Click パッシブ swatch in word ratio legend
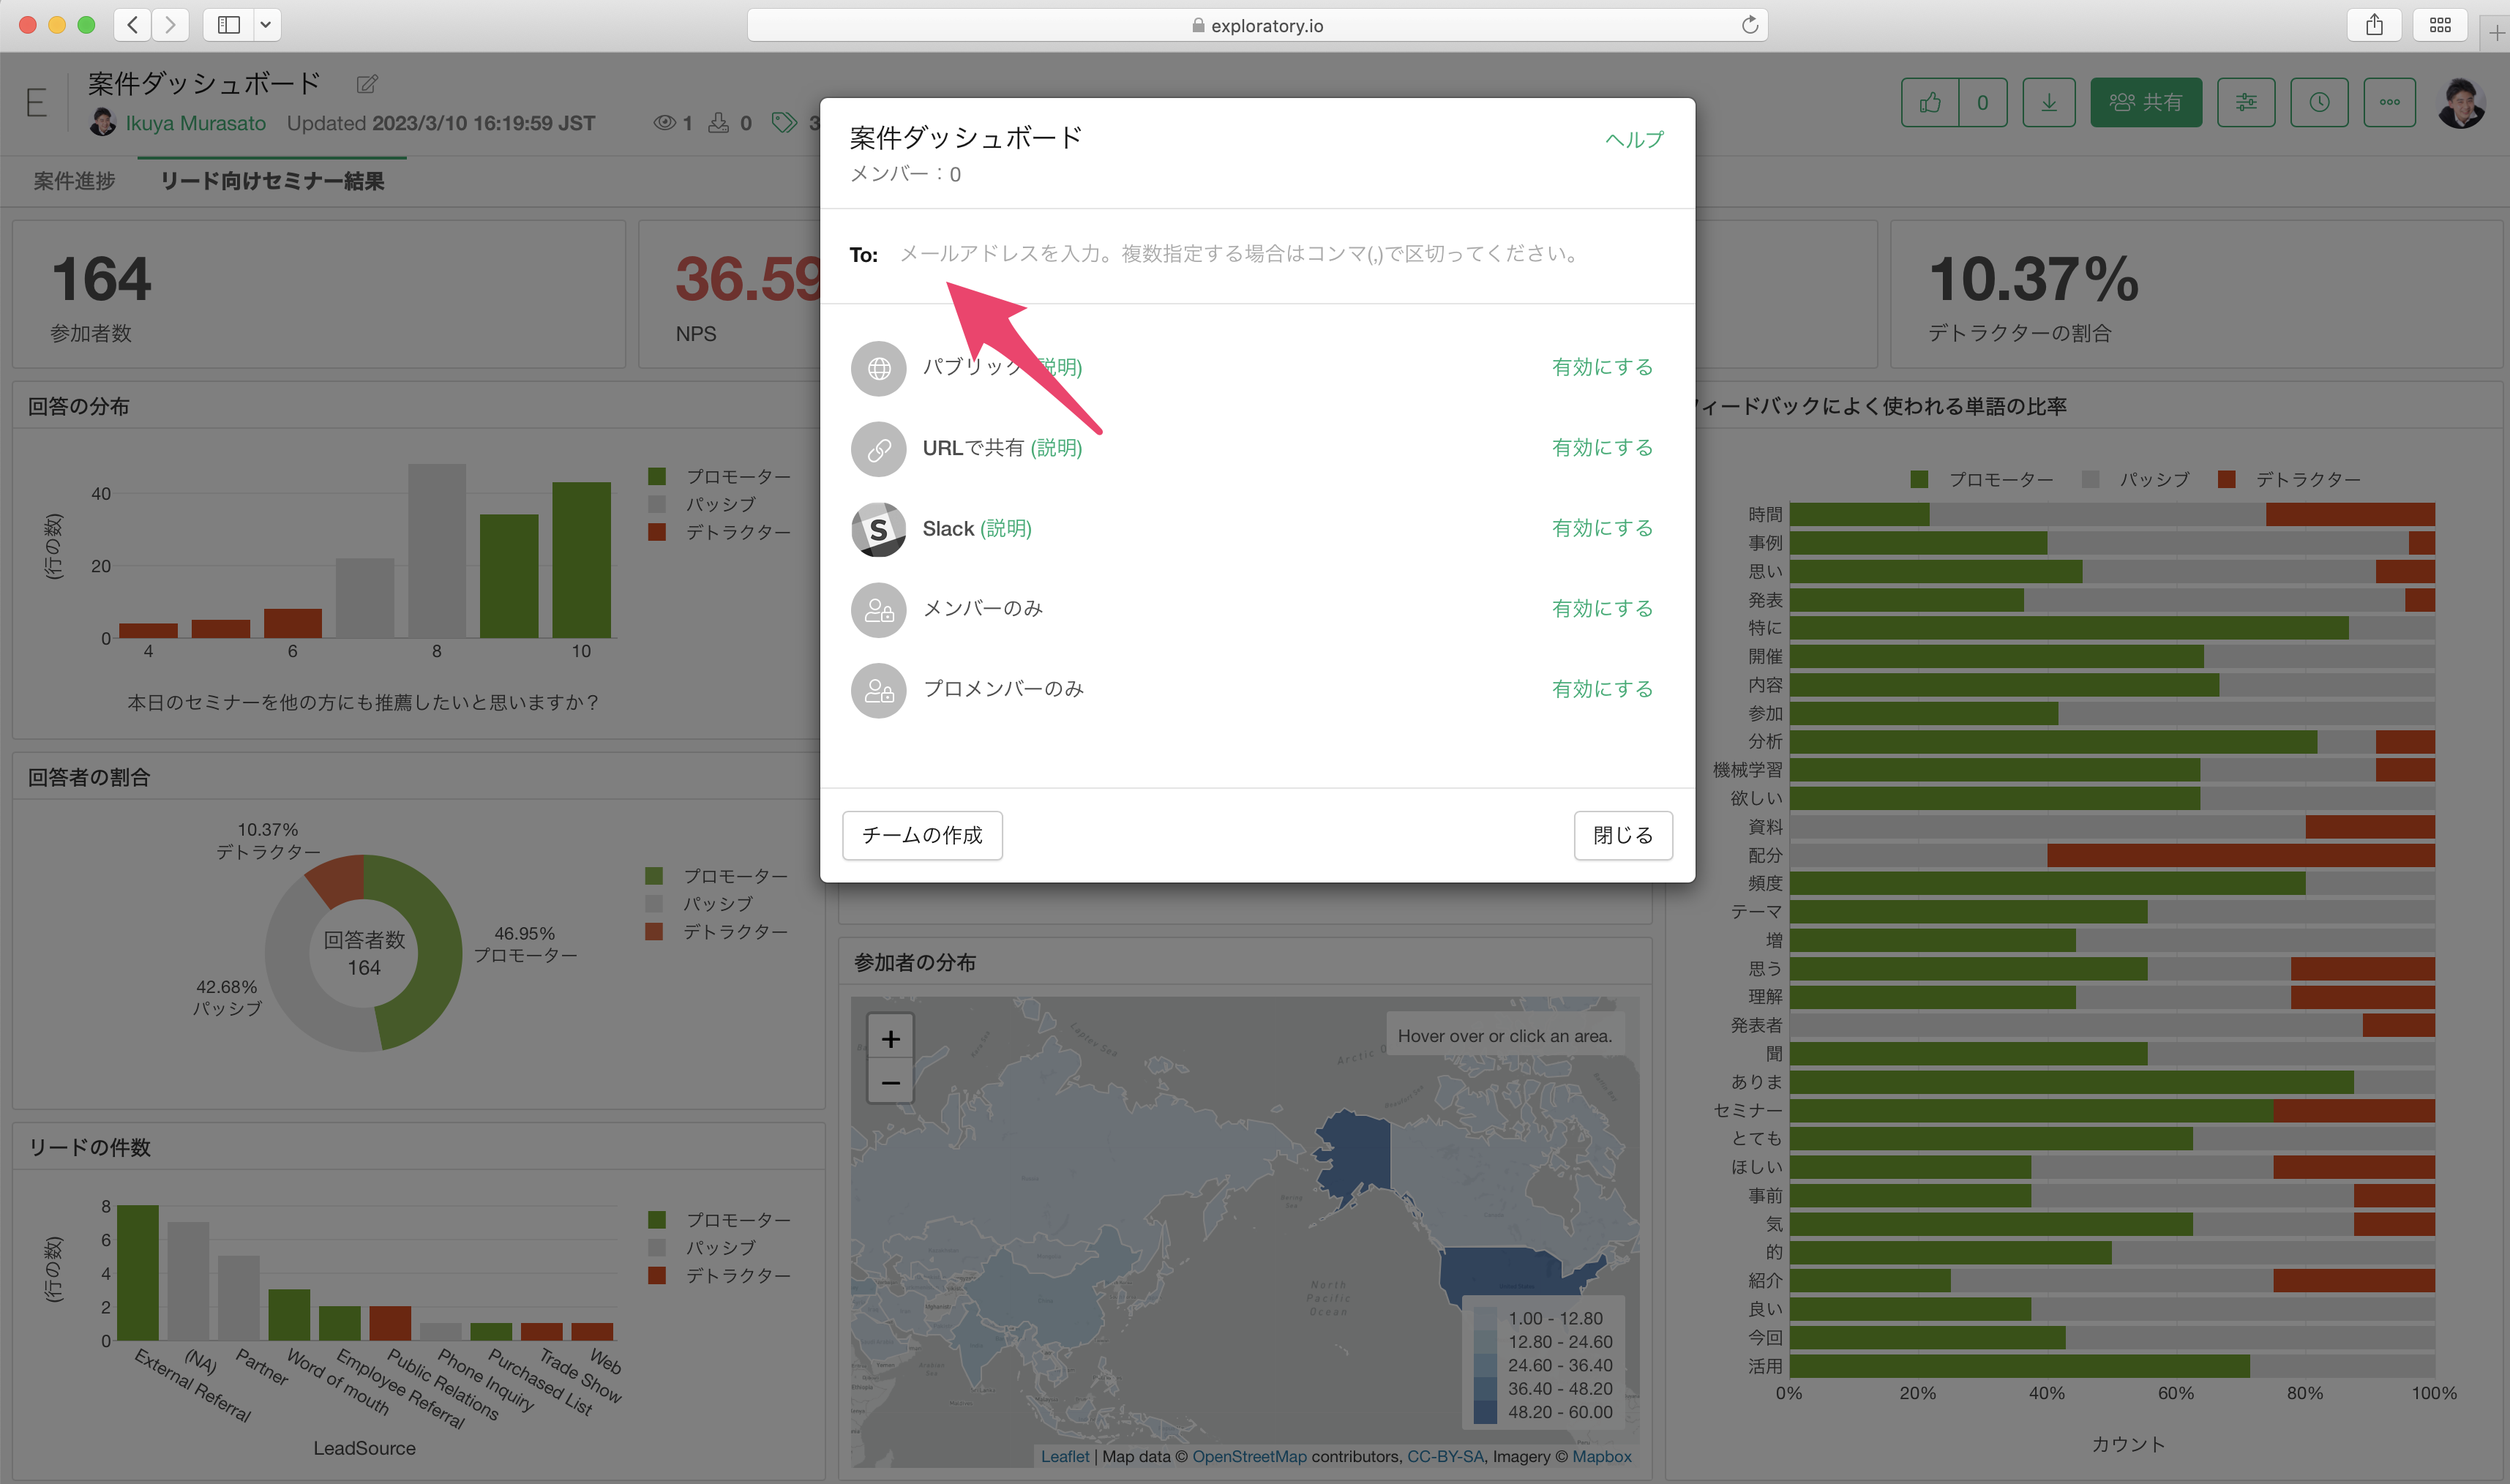This screenshot has height=1484, width=2510. (2090, 479)
